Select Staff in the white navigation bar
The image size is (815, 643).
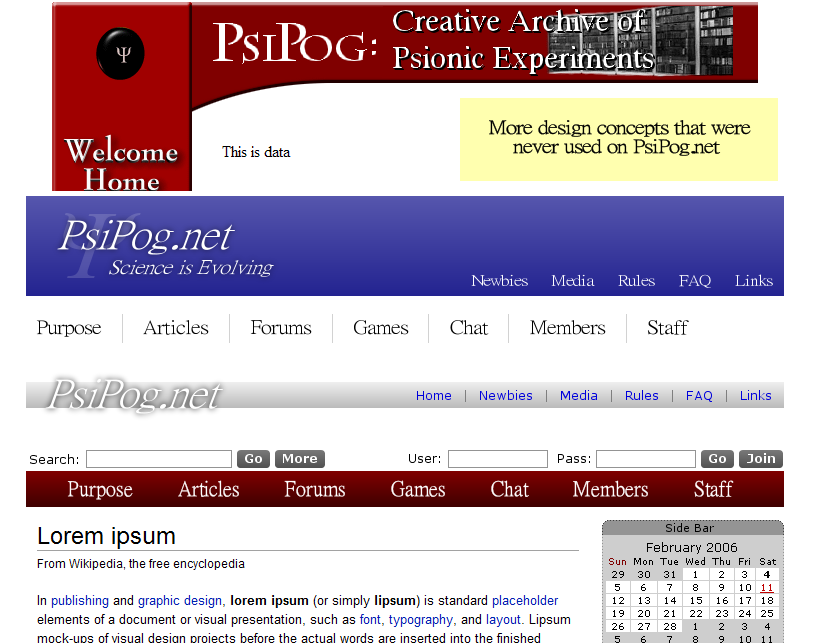tap(667, 328)
